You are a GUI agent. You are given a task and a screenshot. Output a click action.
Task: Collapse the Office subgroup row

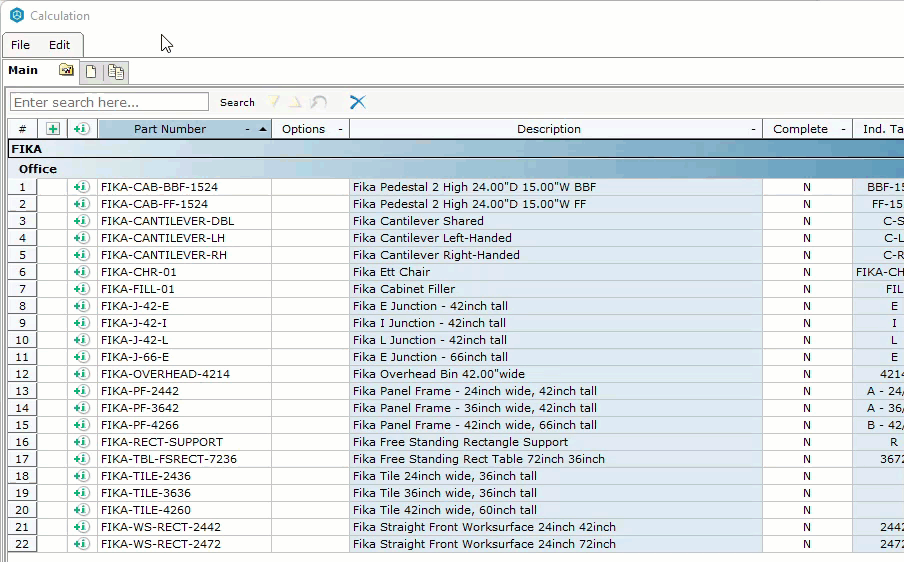[x=455, y=169]
